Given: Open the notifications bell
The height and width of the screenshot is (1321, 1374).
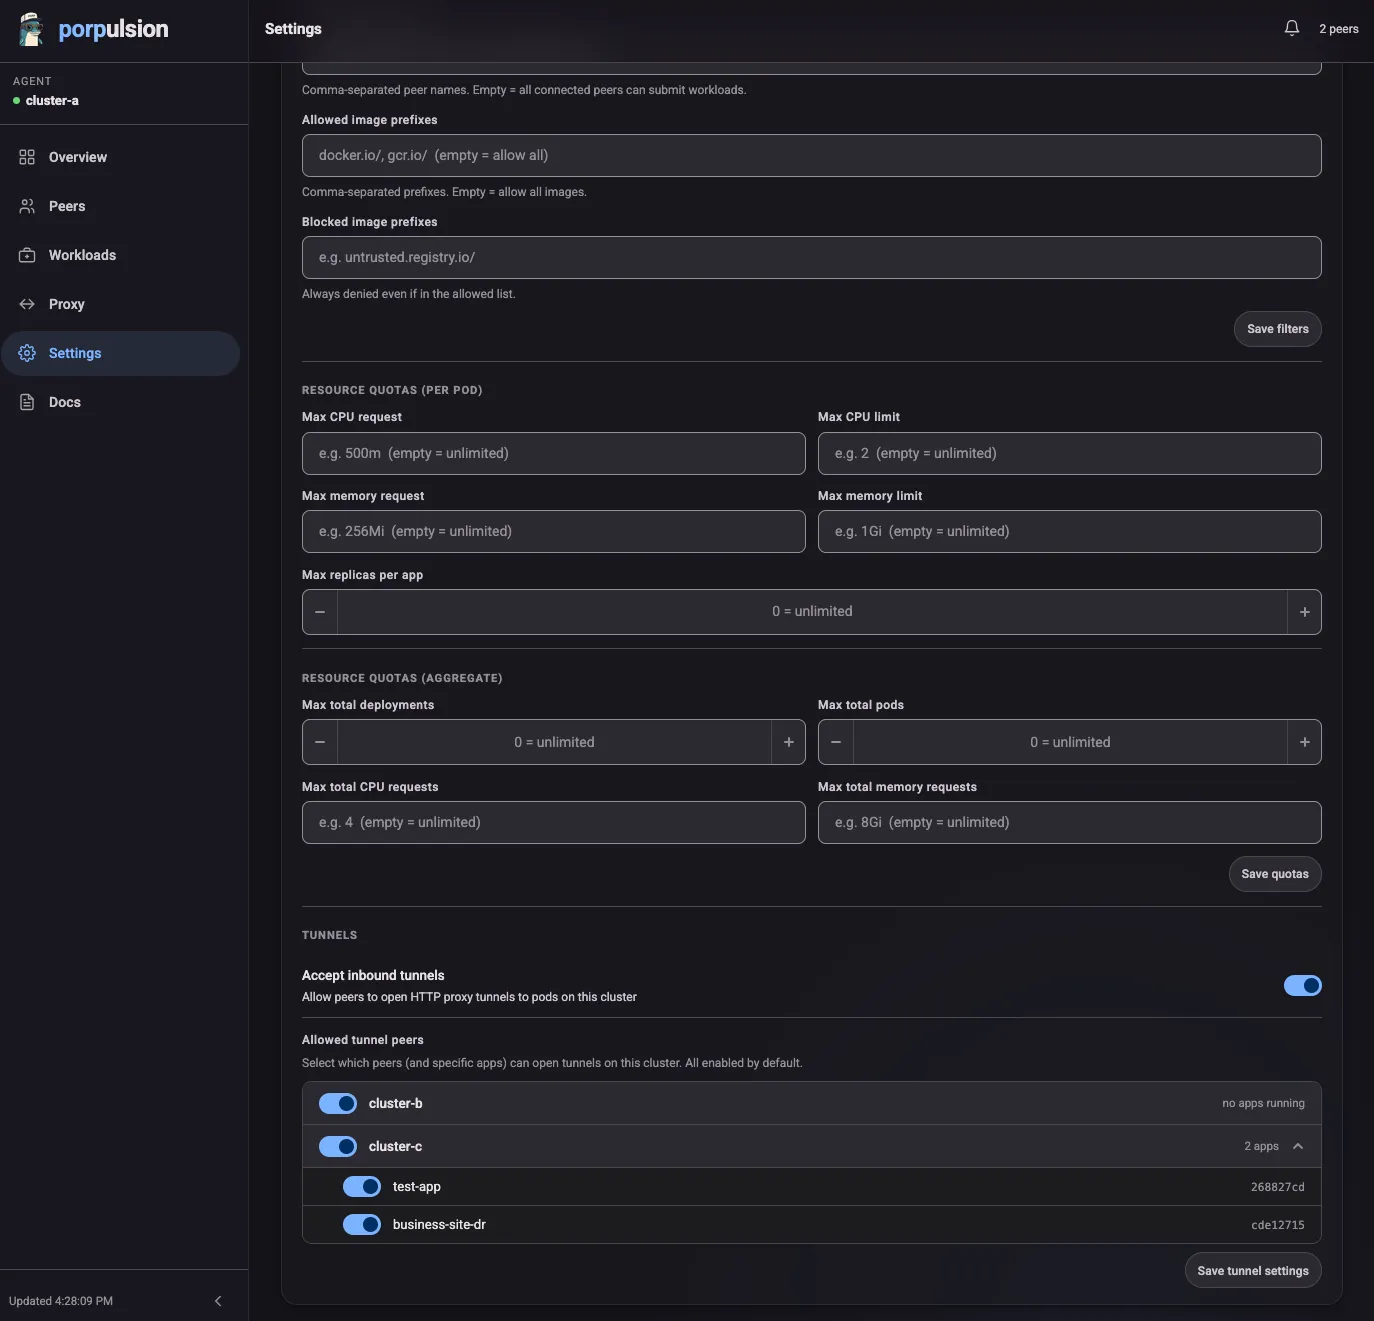Looking at the screenshot, I should (x=1291, y=28).
